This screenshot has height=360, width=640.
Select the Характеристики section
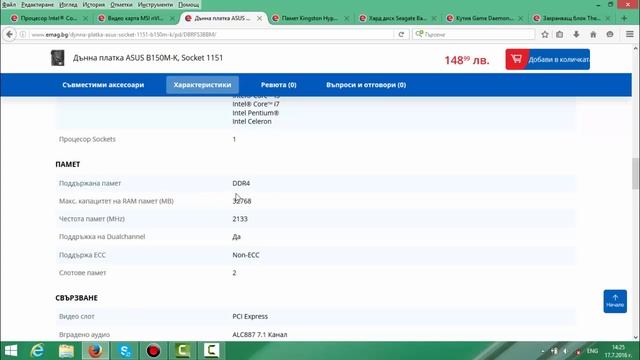(x=202, y=85)
